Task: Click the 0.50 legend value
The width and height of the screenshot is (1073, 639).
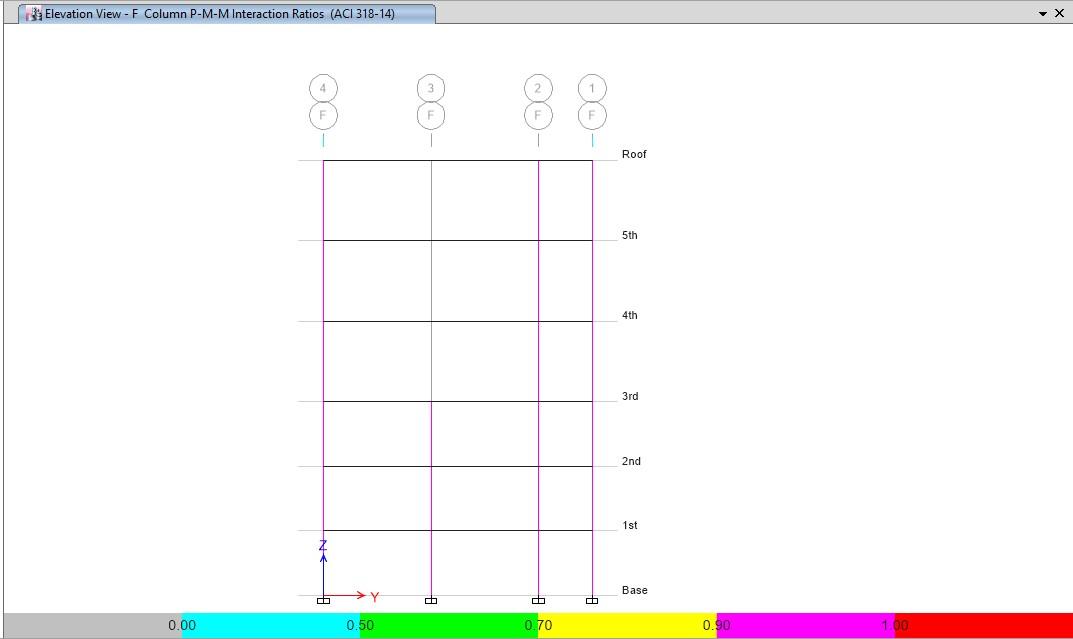Action: tap(360, 625)
